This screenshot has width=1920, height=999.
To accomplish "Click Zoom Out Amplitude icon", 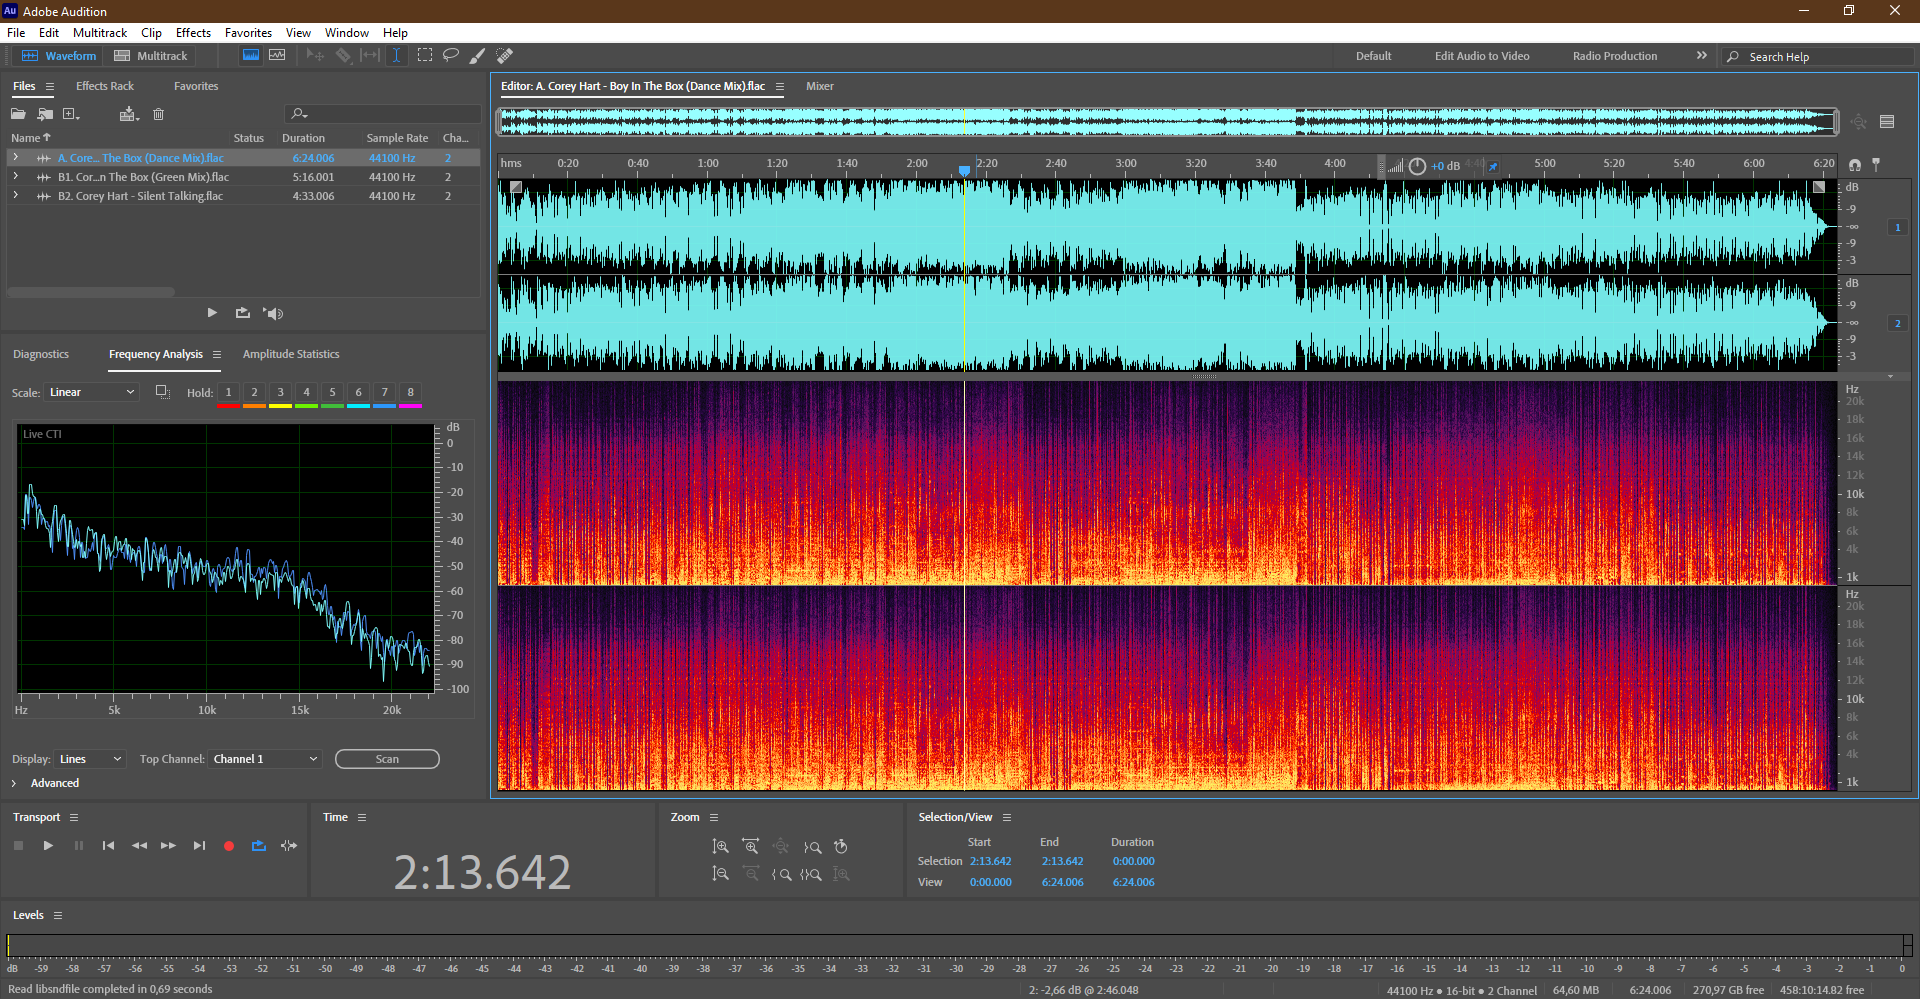I will click(x=720, y=874).
